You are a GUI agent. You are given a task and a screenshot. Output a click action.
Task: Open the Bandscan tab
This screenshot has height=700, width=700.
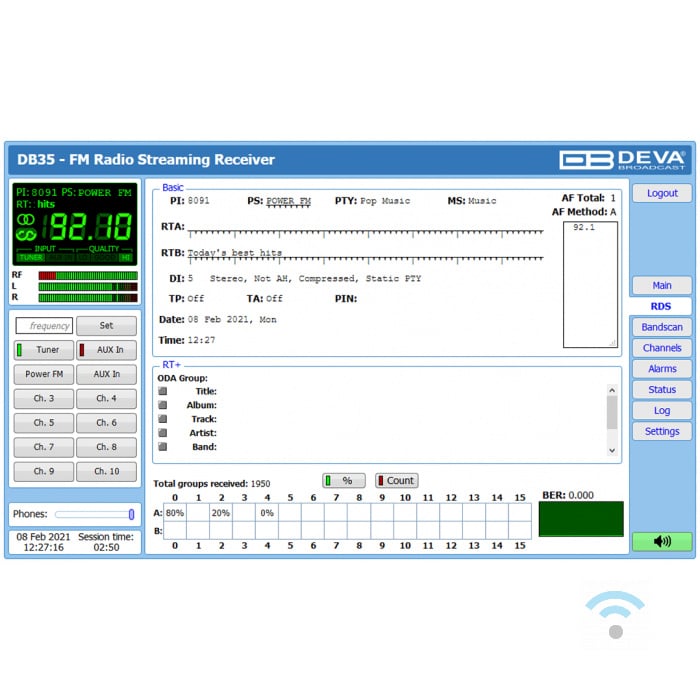coord(661,327)
